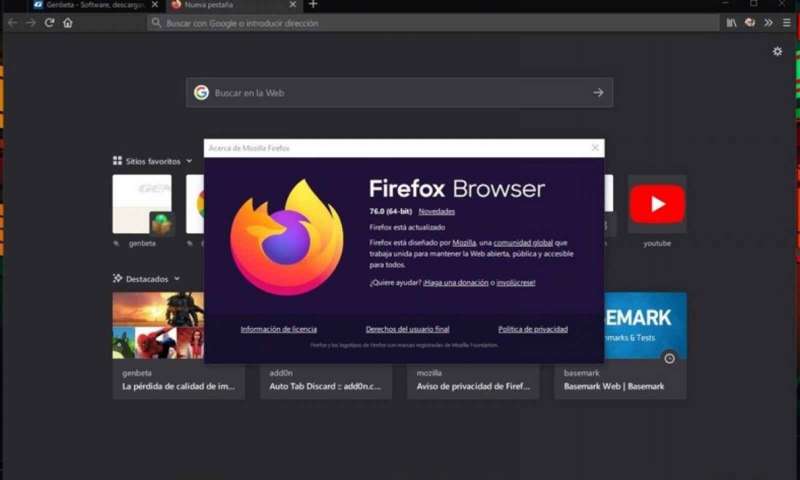Close the 'Nueva pestaña' tab
Image resolution: width=800 pixels, height=480 pixels.
[x=292, y=5]
